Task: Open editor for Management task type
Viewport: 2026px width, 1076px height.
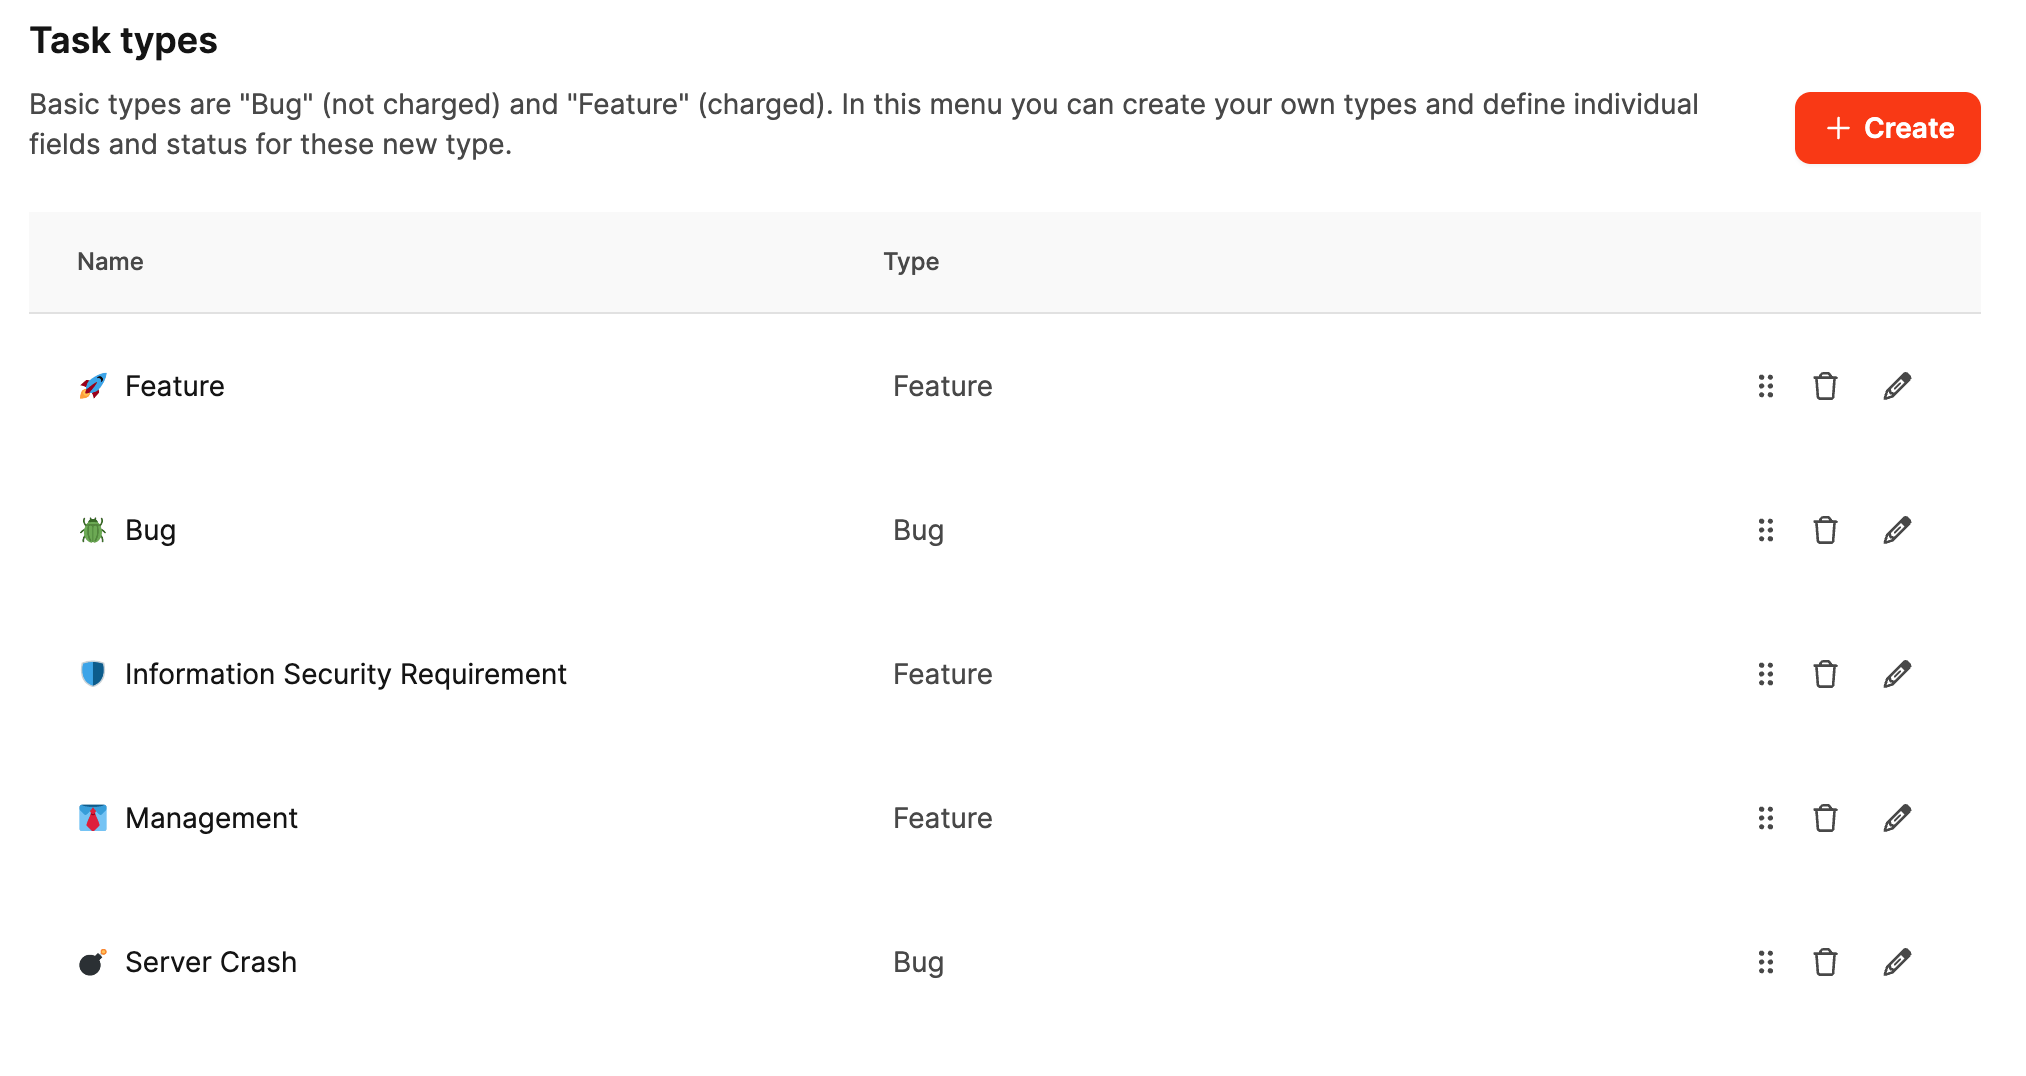Action: click(x=1897, y=818)
